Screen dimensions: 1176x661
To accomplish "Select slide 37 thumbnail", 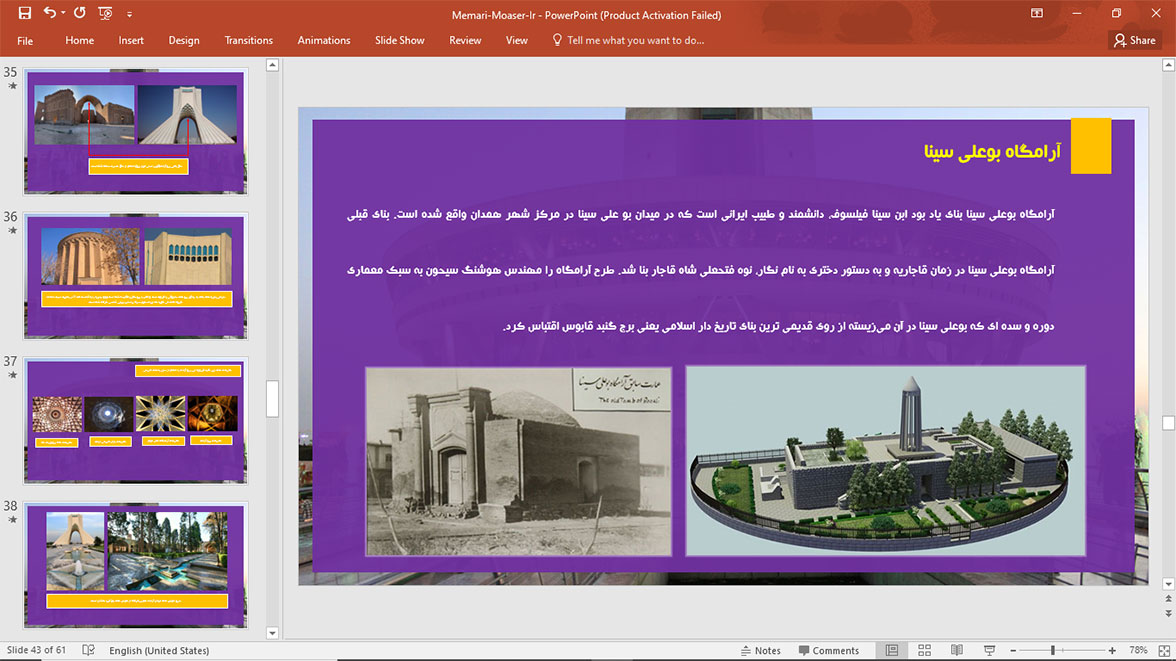I will (135, 421).
